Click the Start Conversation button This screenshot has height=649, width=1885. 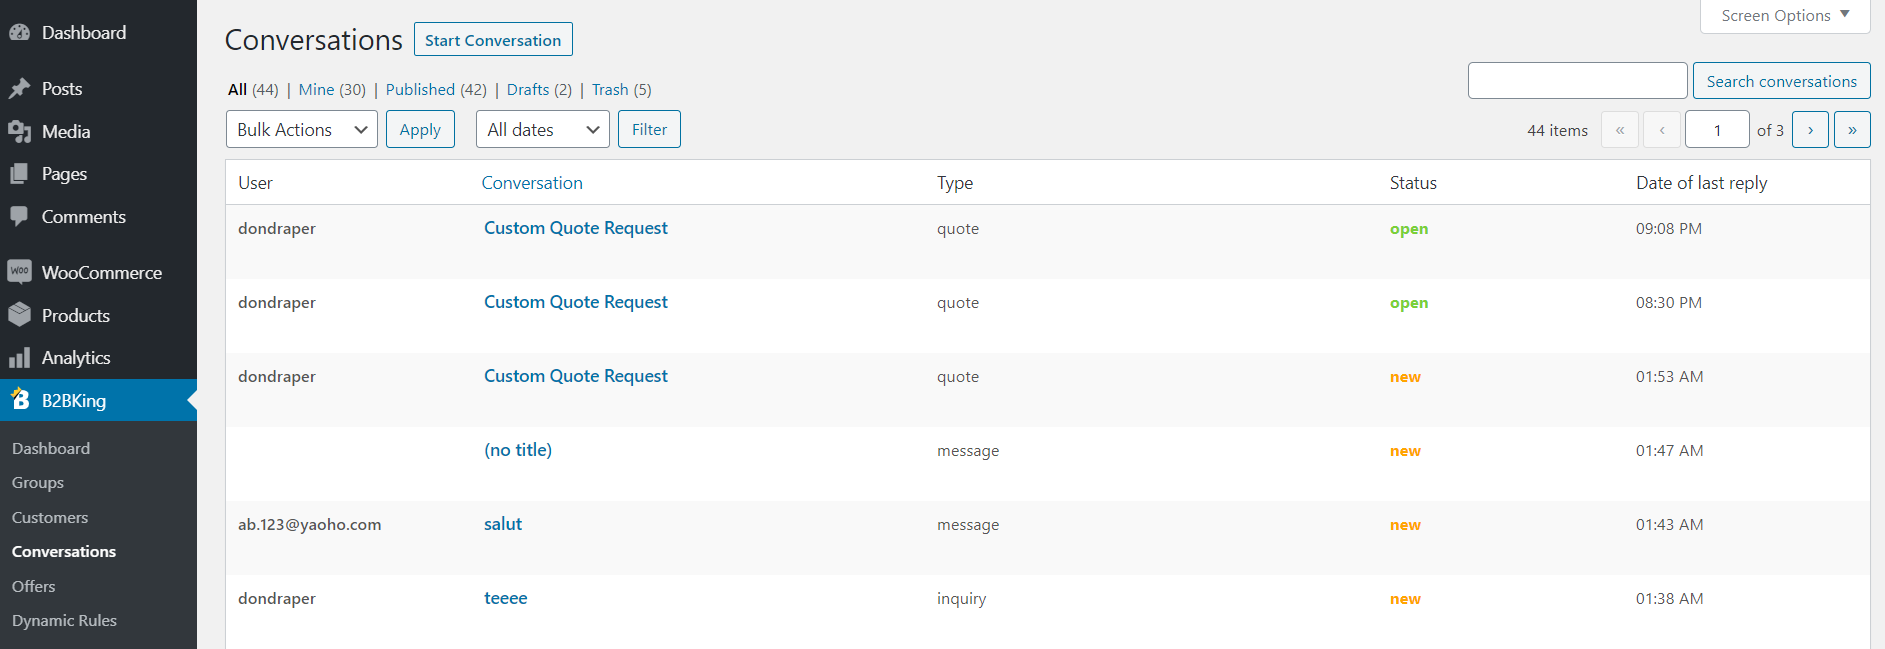coord(493,40)
